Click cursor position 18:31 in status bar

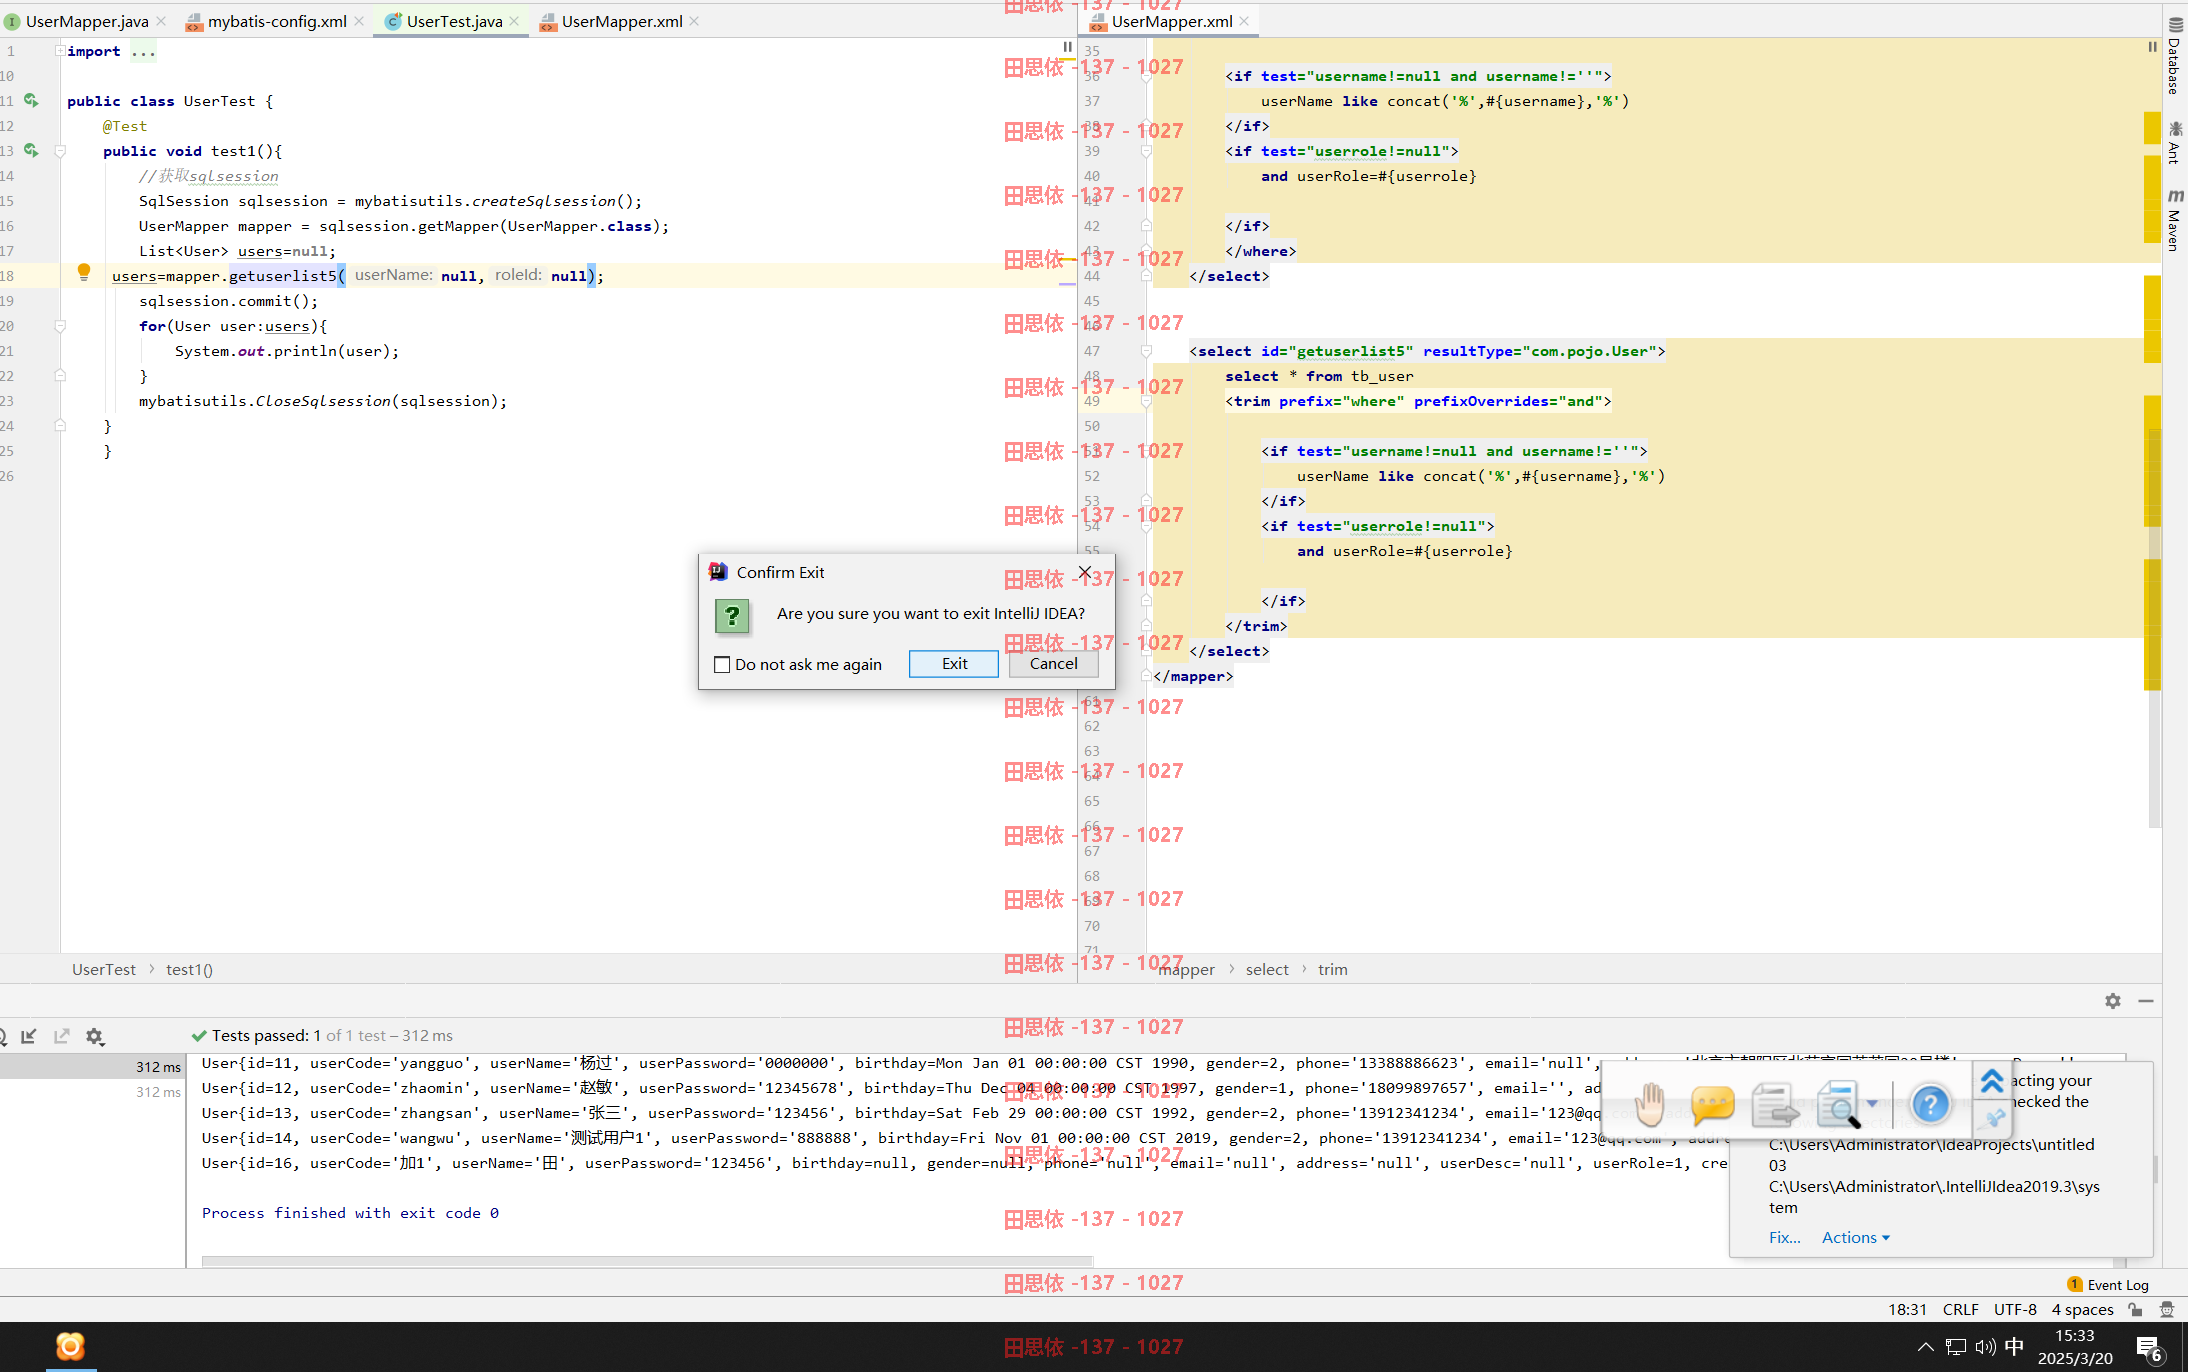coord(1907,1309)
